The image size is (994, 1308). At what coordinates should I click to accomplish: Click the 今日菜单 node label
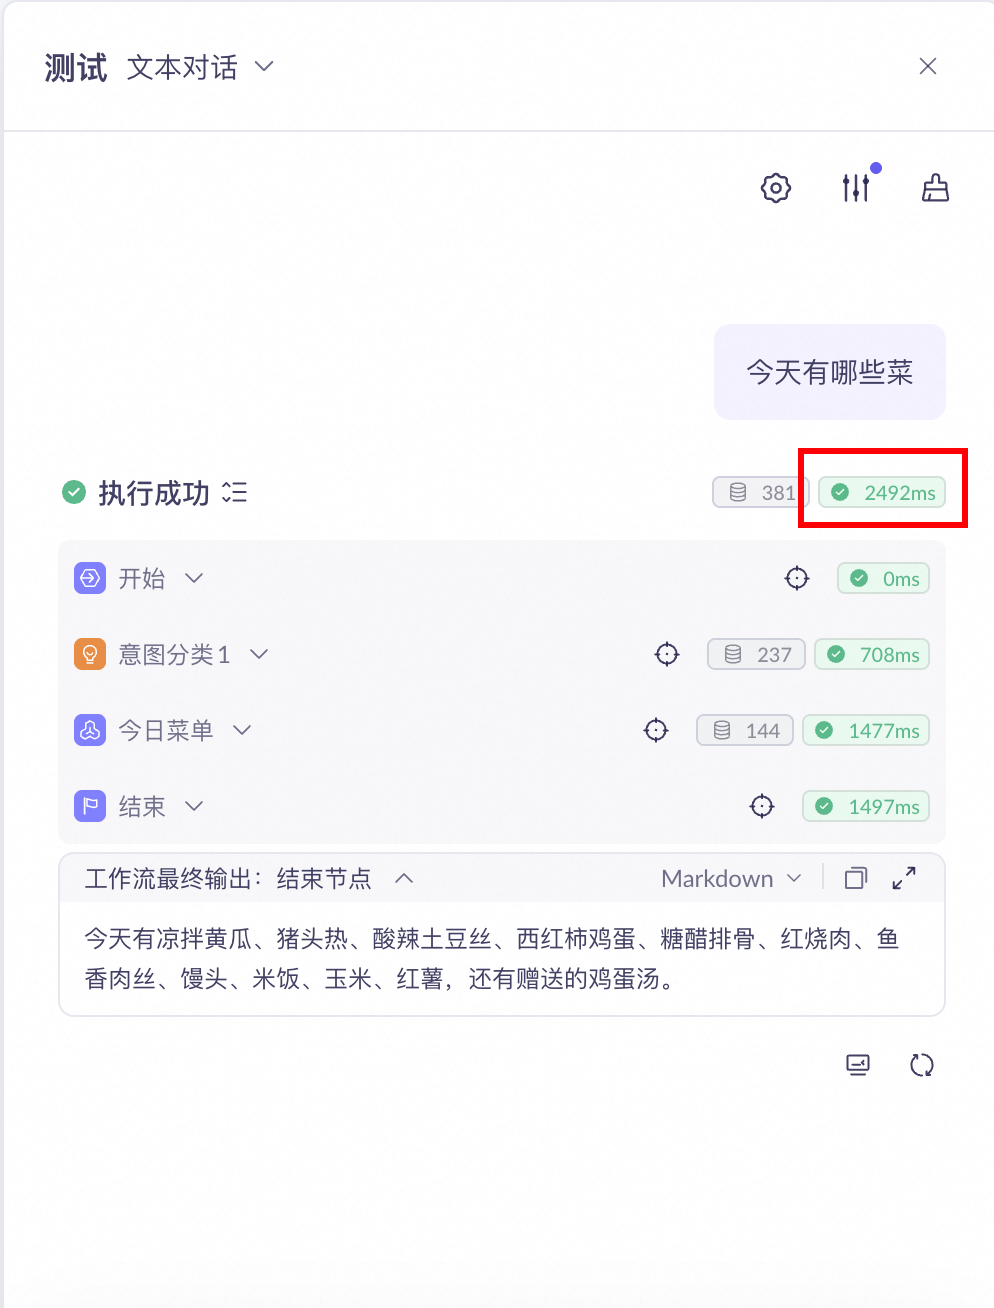pos(166,730)
